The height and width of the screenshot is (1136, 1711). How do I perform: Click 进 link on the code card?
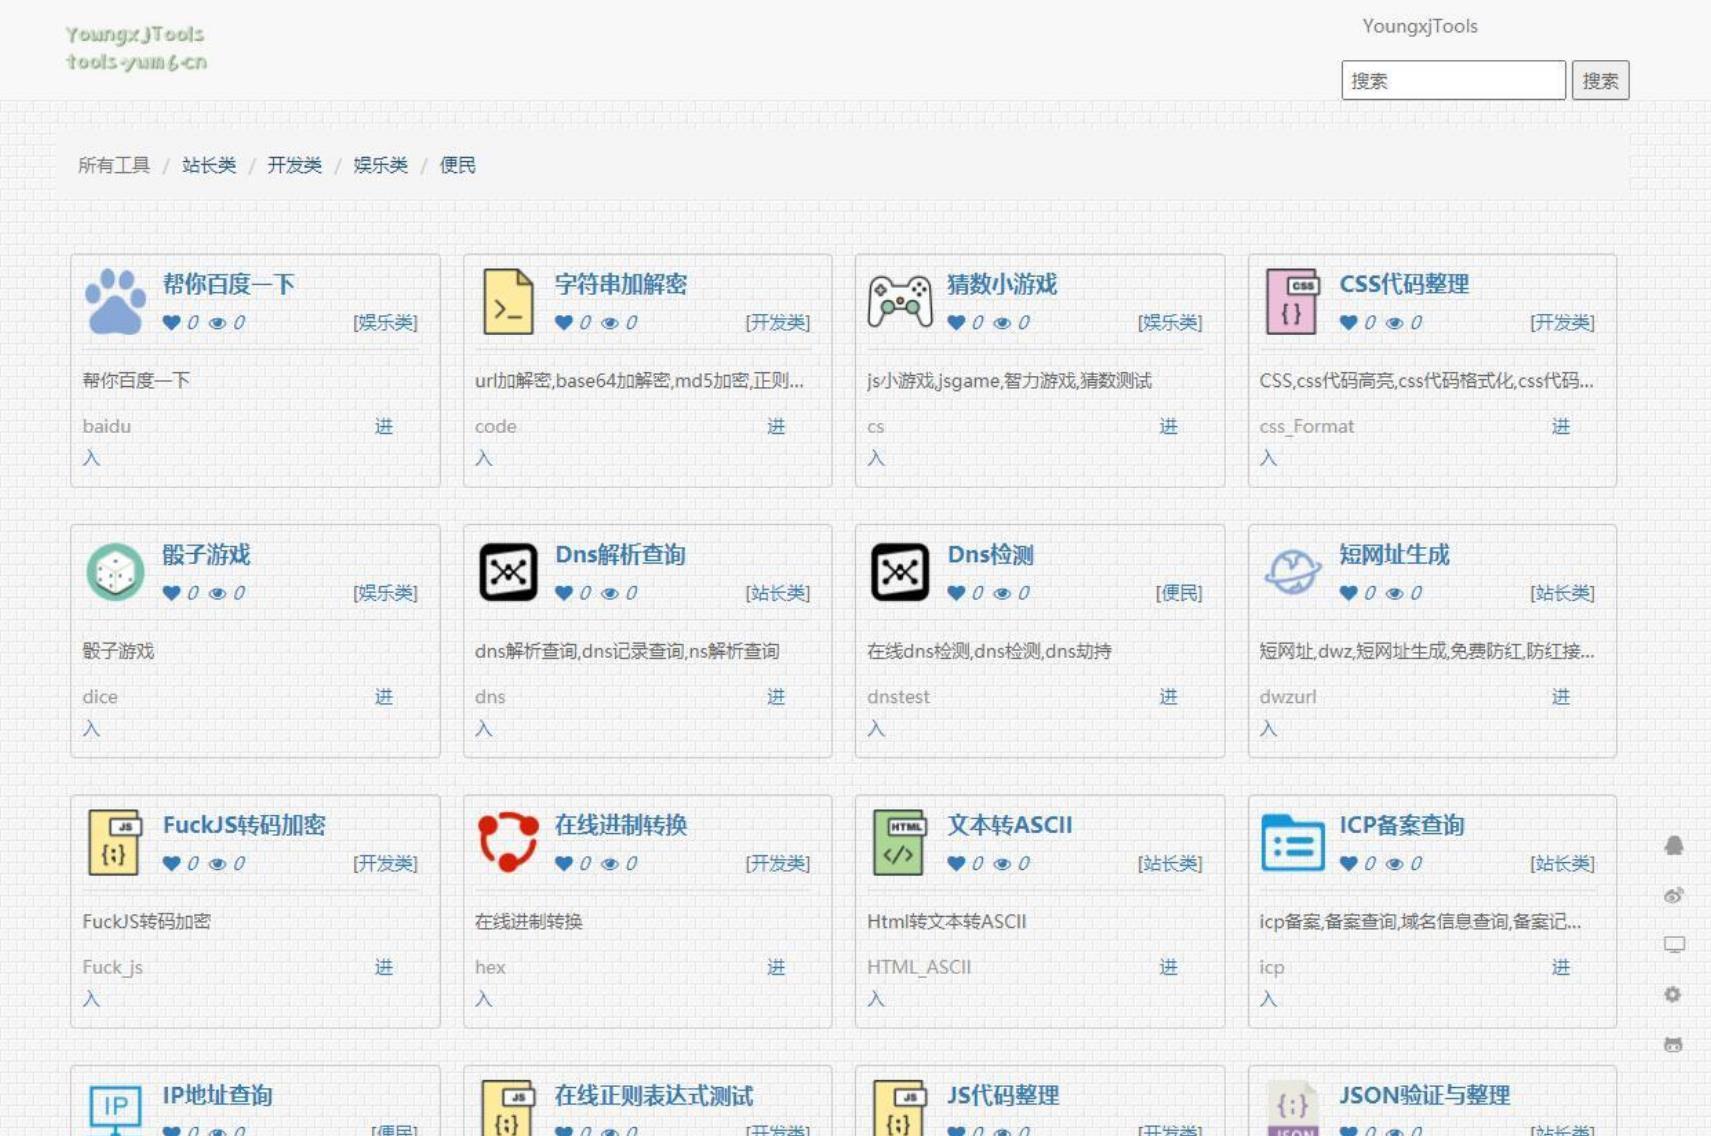tap(776, 427)
